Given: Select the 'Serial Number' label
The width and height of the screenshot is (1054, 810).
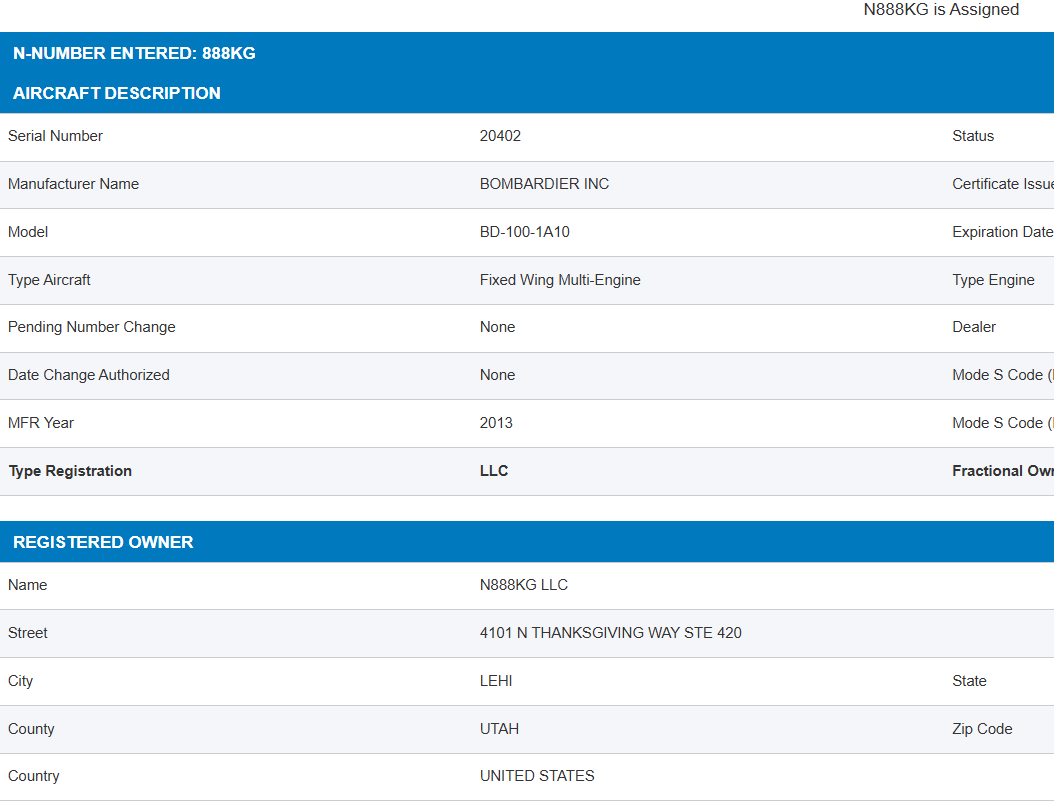Looking at the screenshot, I should (55, 136).
